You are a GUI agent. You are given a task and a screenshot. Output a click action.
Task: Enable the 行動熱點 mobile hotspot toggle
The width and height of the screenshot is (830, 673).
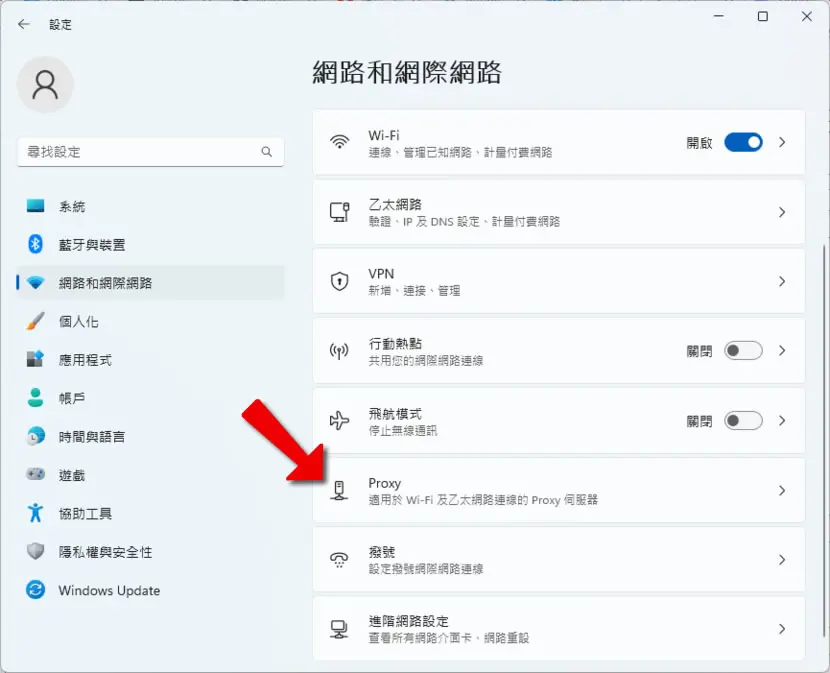coord(743,351)
